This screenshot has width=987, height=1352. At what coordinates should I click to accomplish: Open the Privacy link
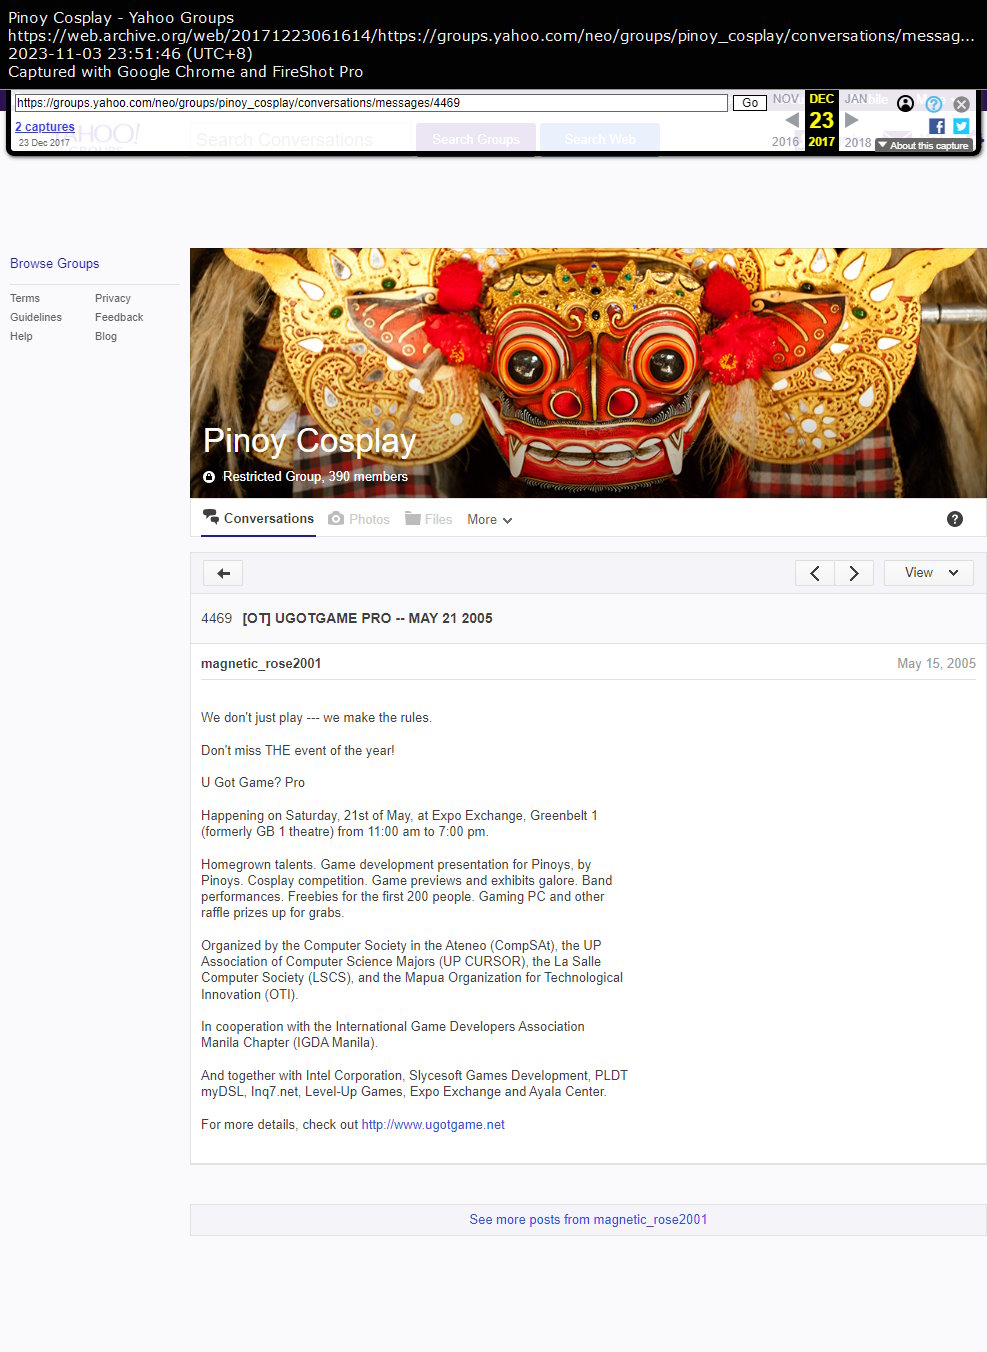point(113,298)
